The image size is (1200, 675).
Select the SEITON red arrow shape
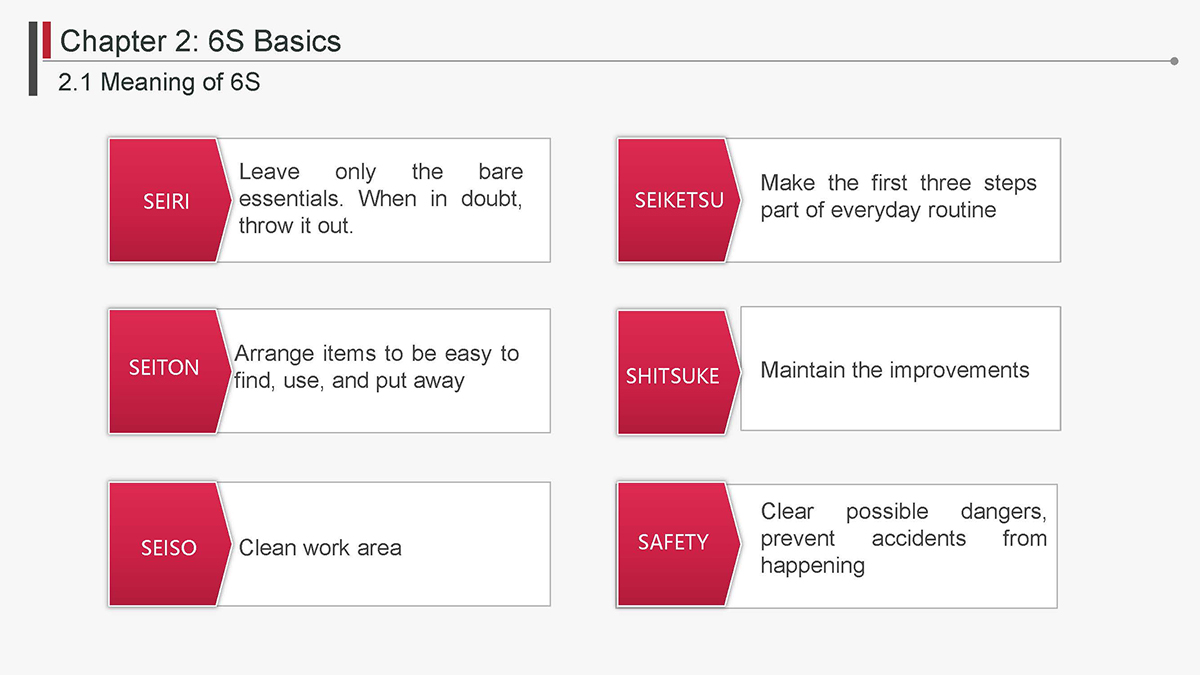pos(164,369)
